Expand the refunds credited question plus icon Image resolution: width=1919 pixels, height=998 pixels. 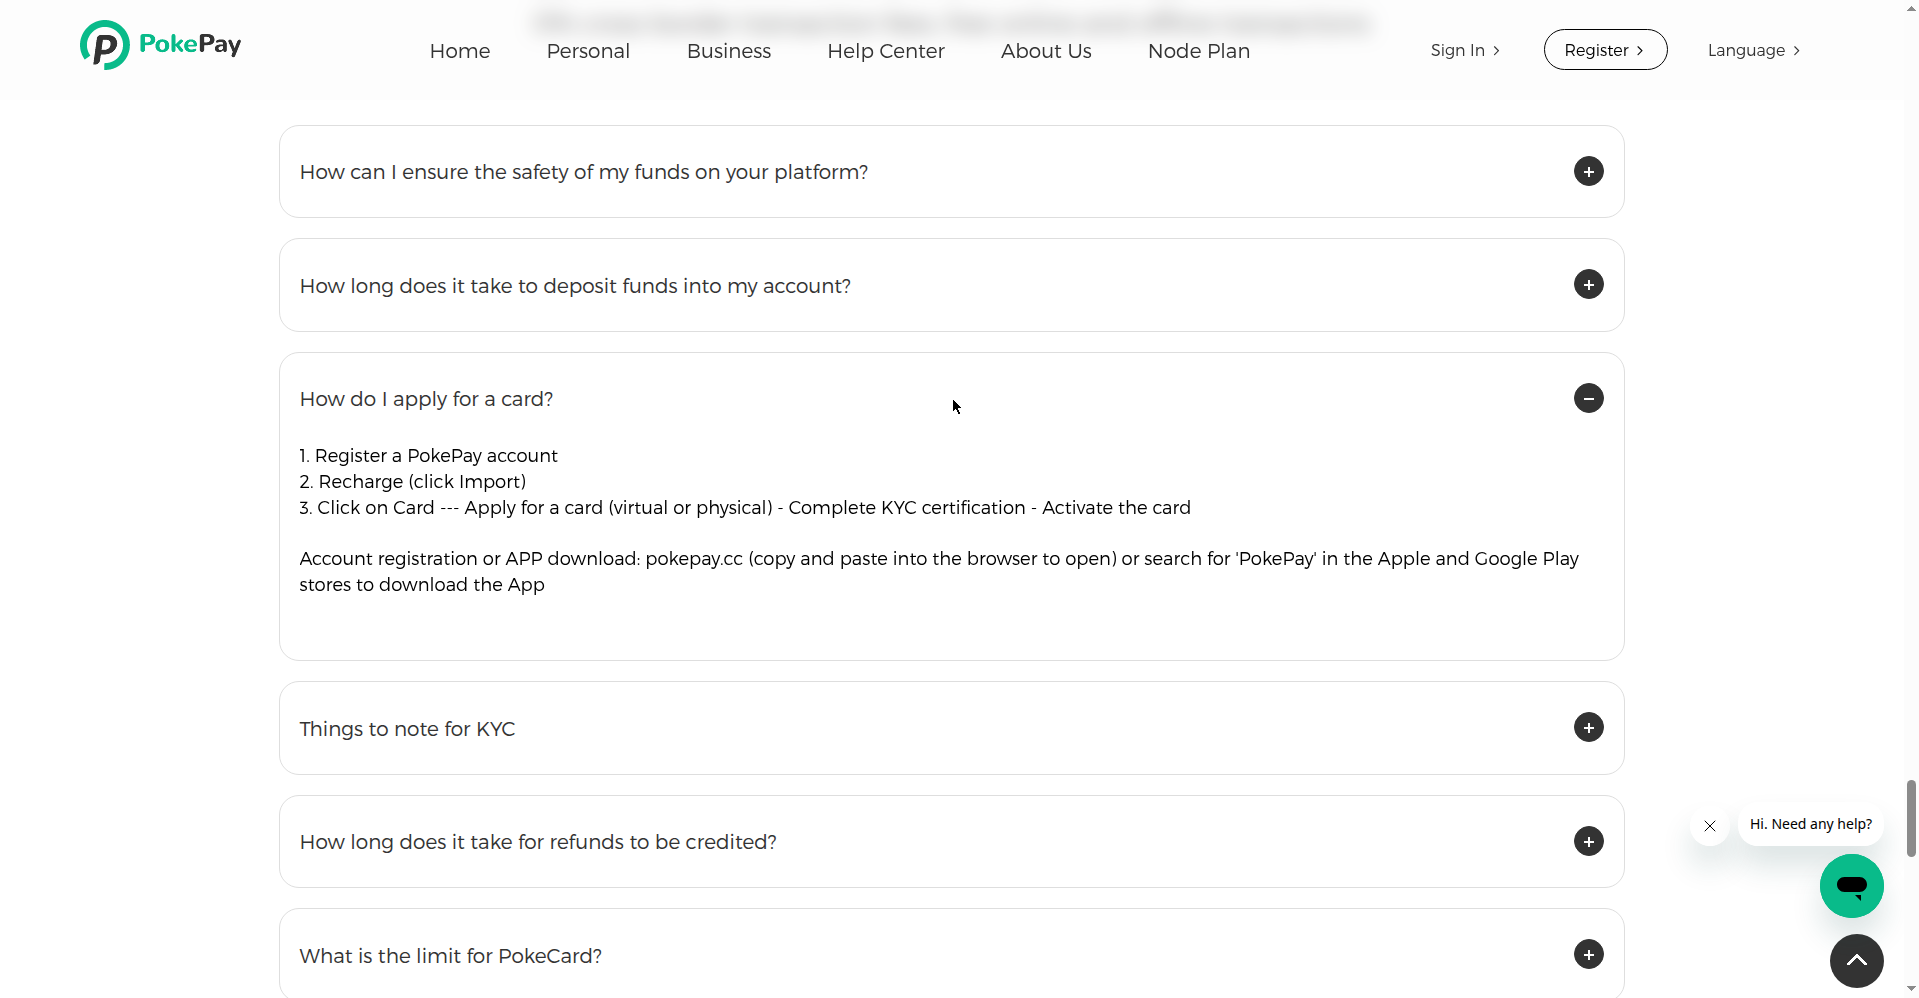point(1588,842)
